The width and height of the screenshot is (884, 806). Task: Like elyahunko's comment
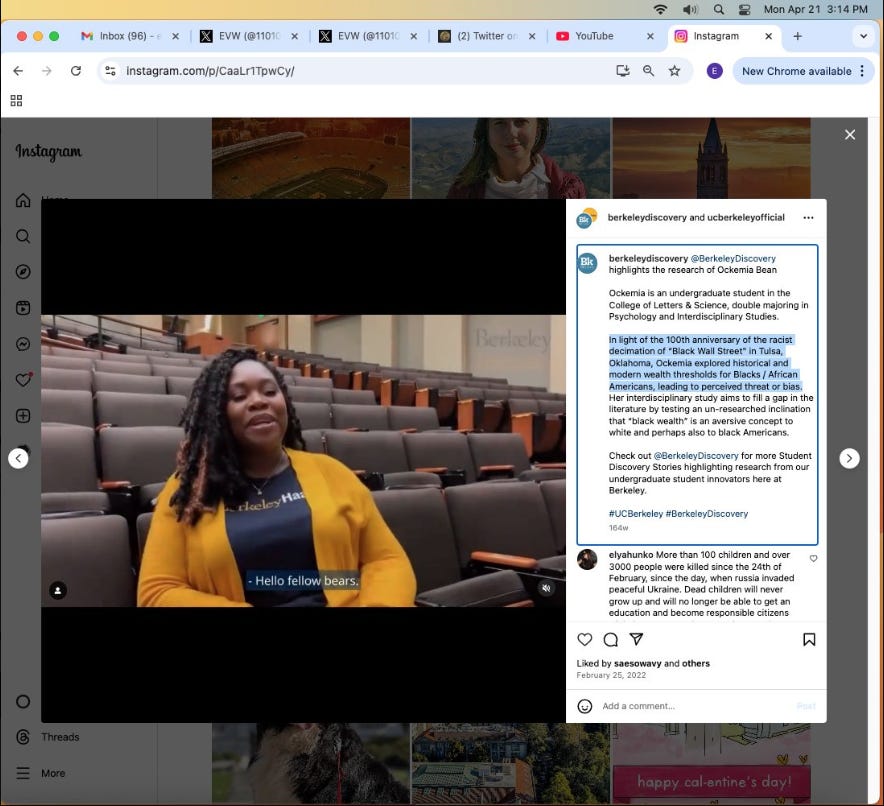813,559
